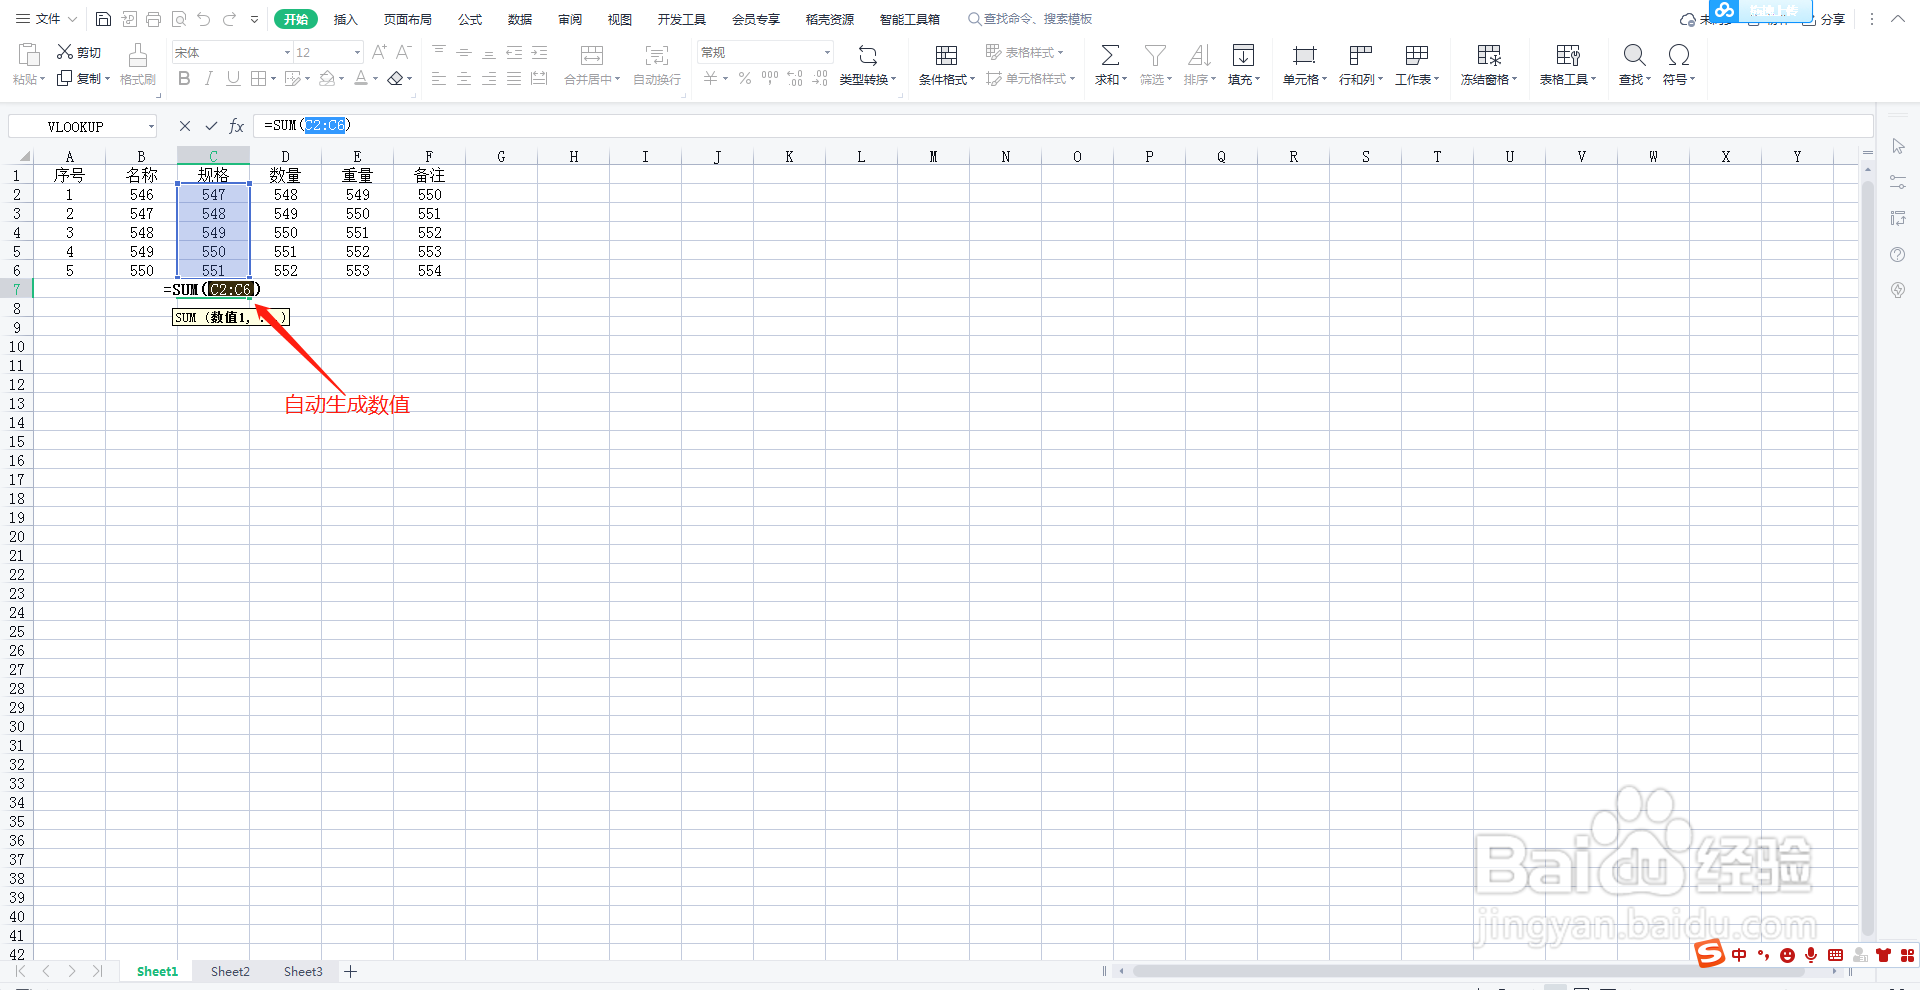Click the Fill (填充) icon
The width and height of the screenshot is (1920, 990).
(1243, 55)
